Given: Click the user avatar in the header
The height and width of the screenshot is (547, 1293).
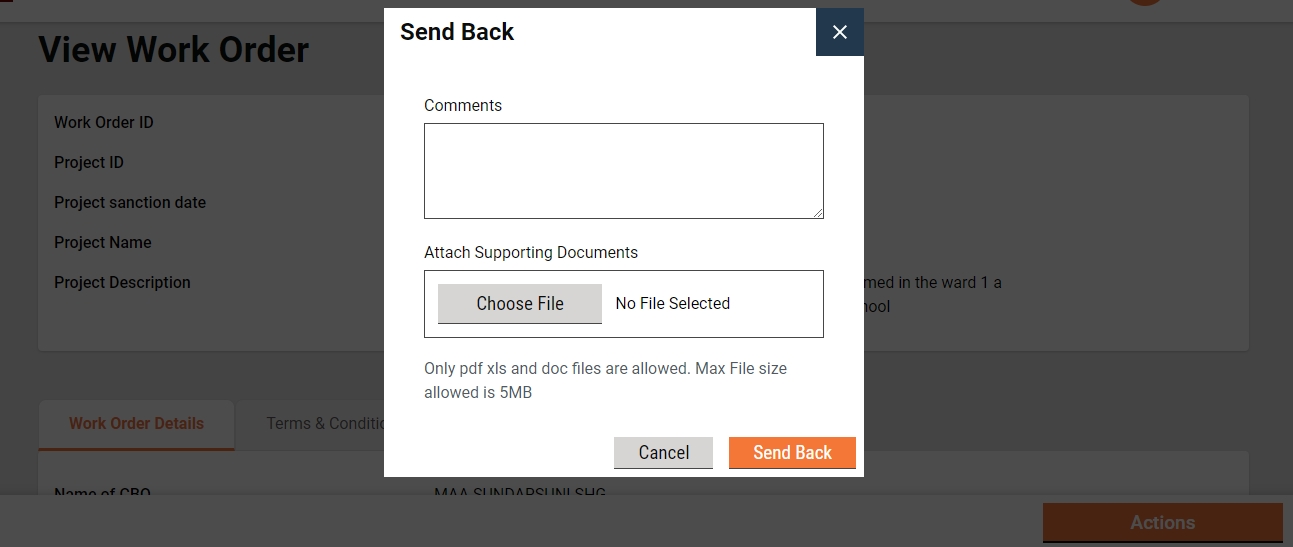Looking at the screenshot, I should click(x=1145, y=3).
